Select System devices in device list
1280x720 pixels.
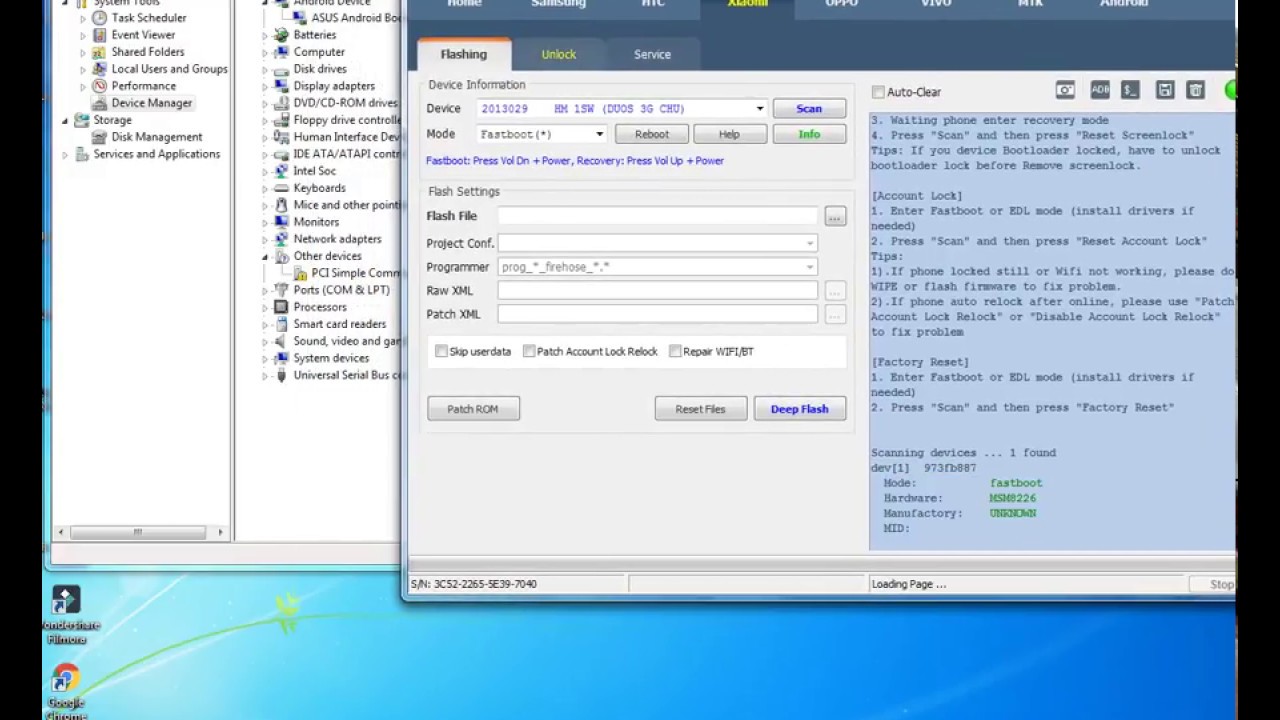[331, 358]
